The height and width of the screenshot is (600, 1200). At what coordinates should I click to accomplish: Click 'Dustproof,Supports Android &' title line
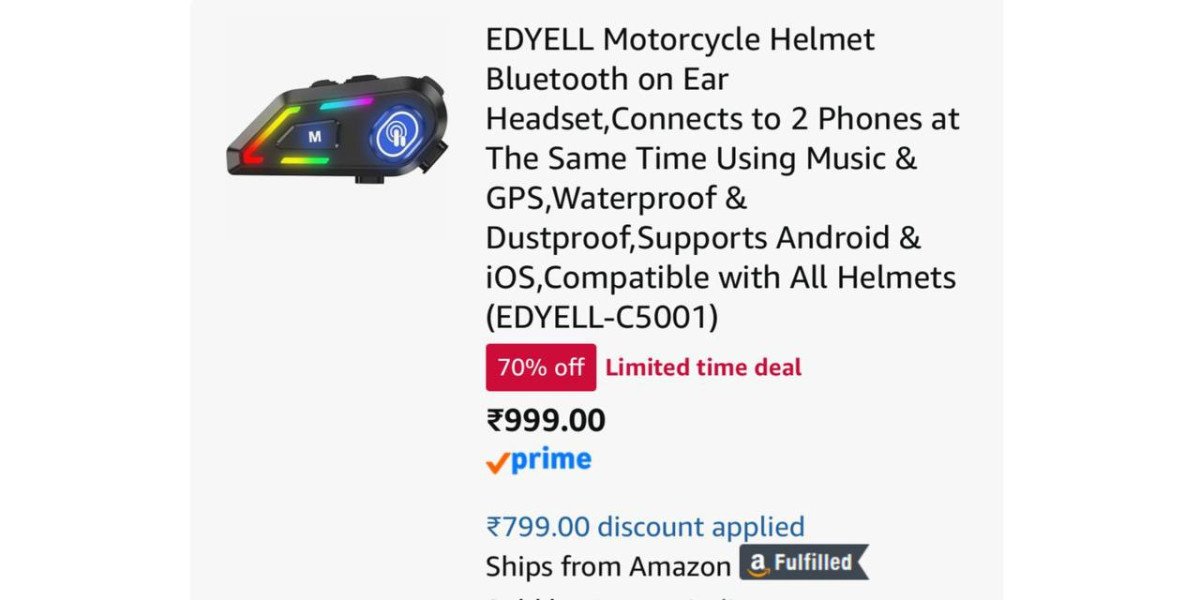coord(703,238)
